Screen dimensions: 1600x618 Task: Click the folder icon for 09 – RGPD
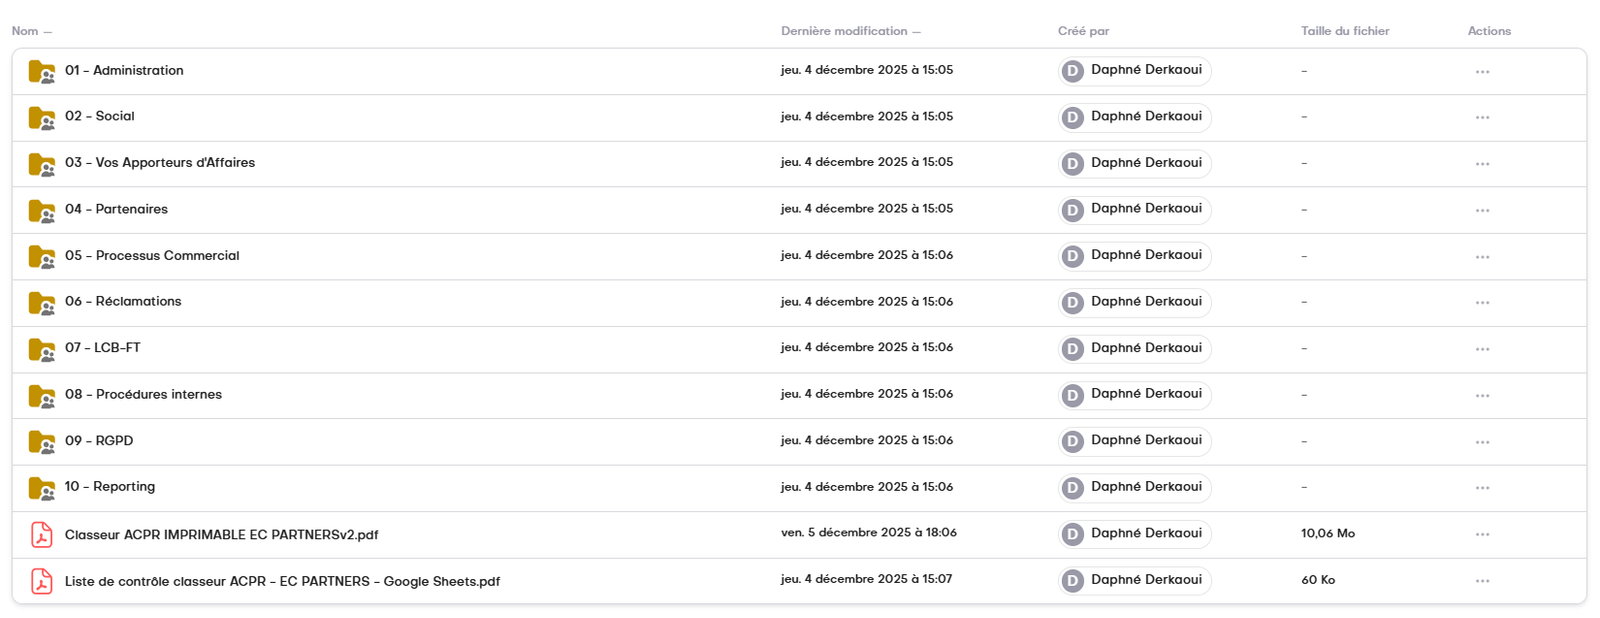pos(42,441)
